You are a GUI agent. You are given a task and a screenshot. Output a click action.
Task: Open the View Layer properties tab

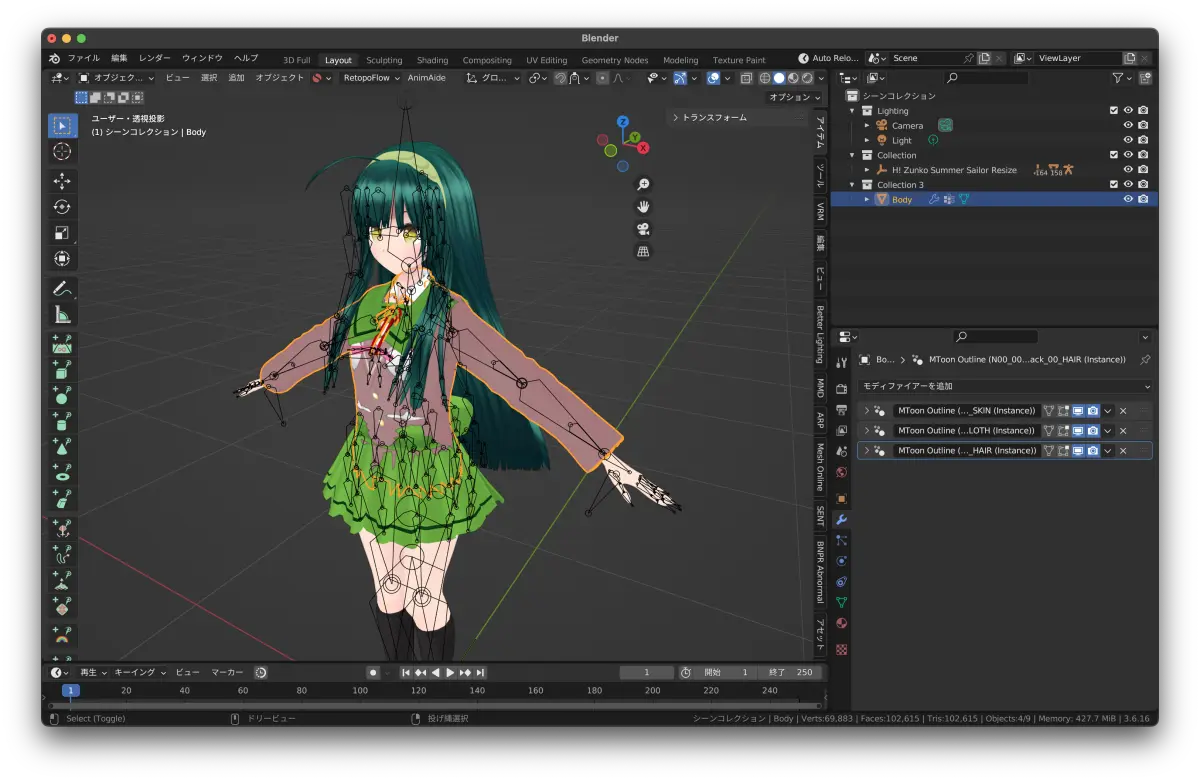pyautogui.click(x=841, y=431)
